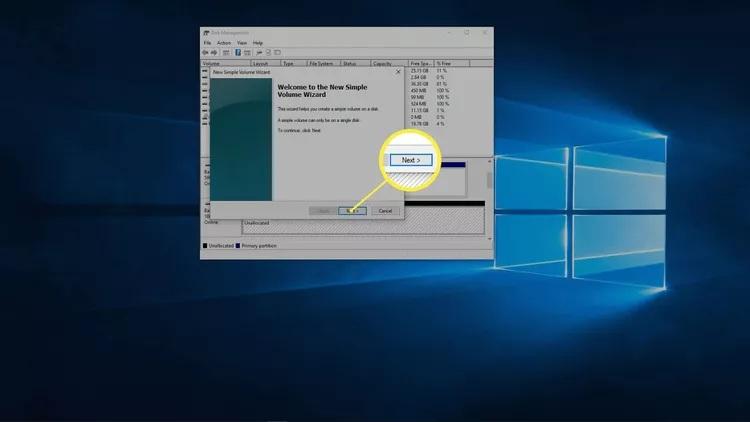Click the blue Primary partition legend swatch

coord(238,245)
